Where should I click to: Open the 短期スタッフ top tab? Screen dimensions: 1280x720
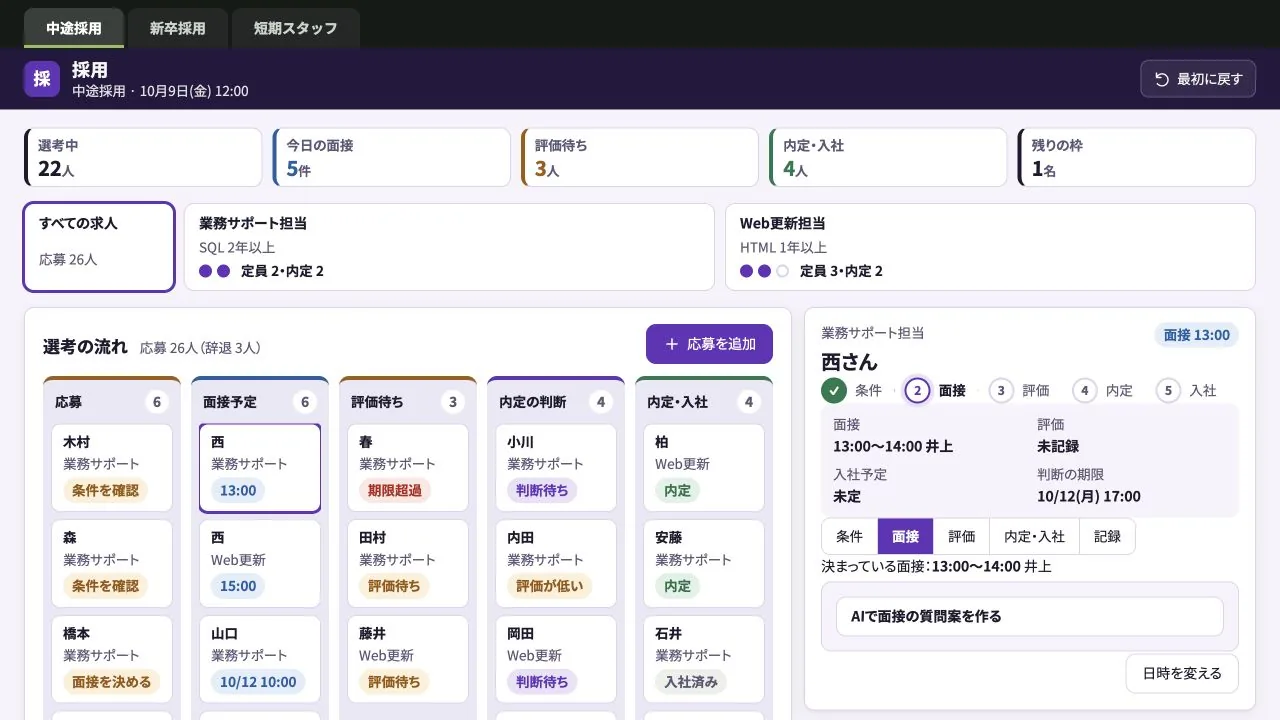coord(296,28)
